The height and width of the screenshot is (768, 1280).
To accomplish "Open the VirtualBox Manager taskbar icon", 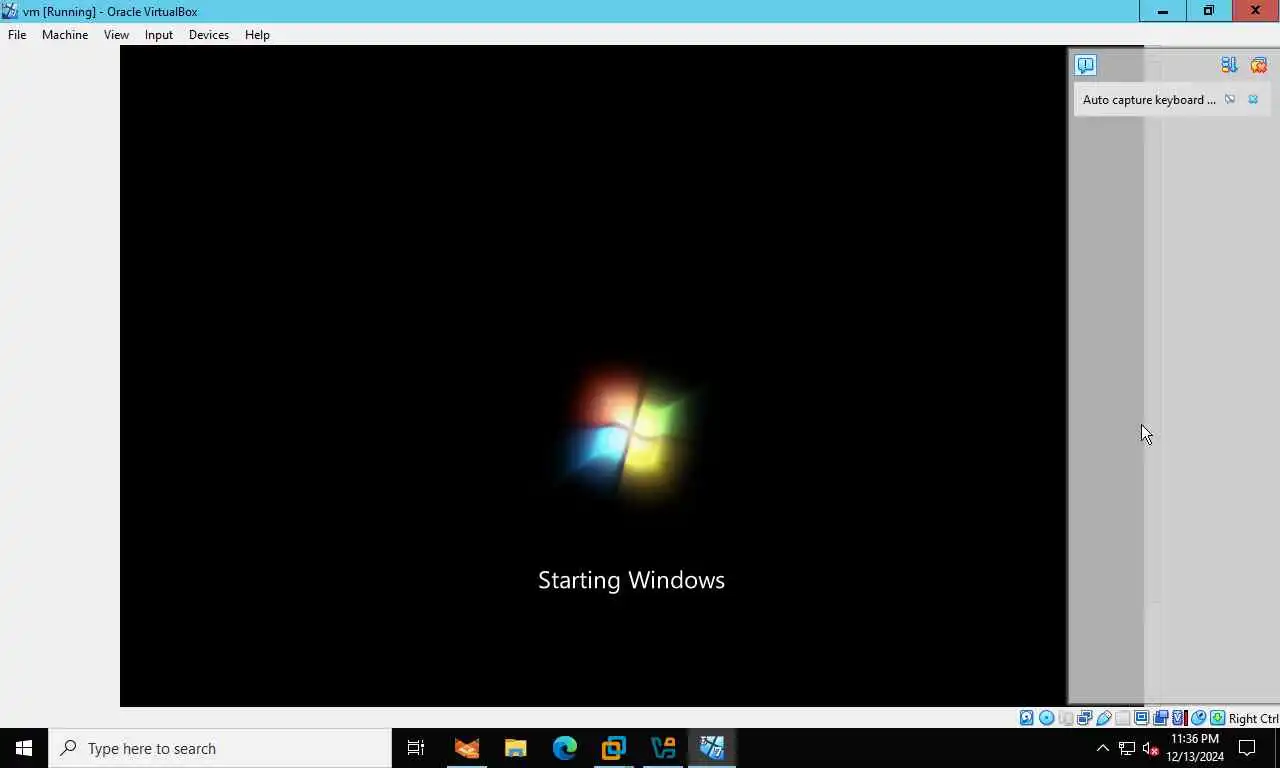I will [x=662, y=748].
